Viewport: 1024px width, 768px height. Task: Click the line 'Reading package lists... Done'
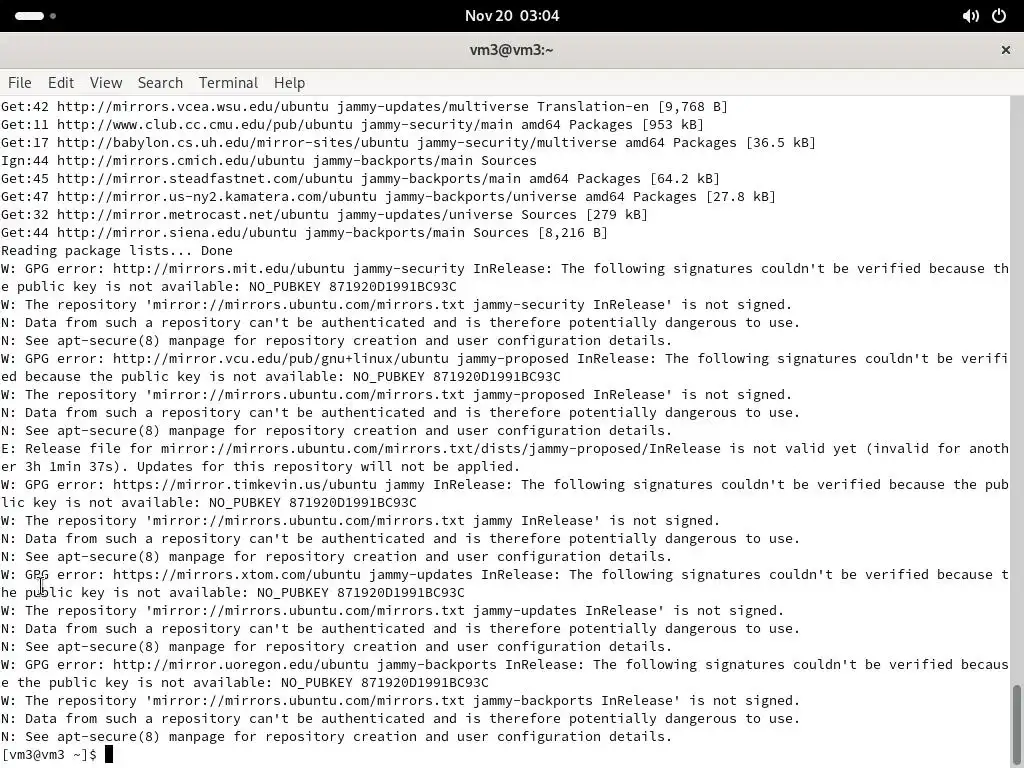click(x=117, y=251)
